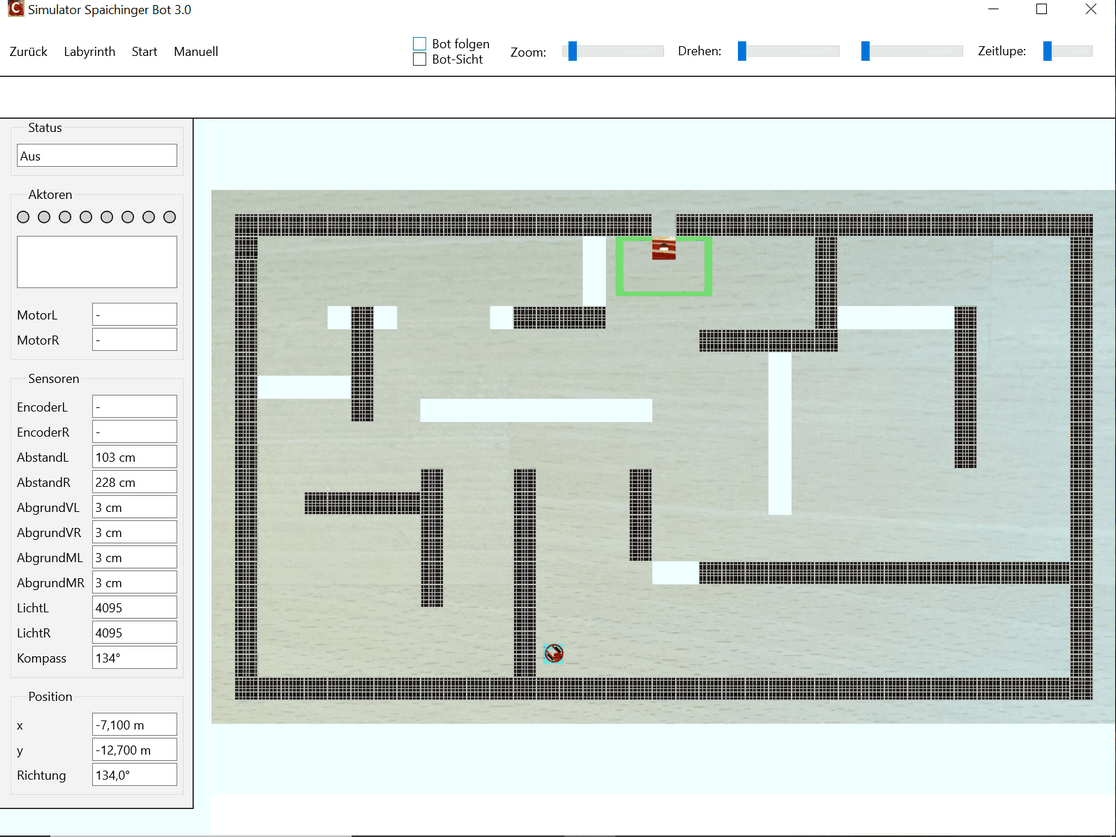
Task: Open the Manuell menu
Action: 196,52
